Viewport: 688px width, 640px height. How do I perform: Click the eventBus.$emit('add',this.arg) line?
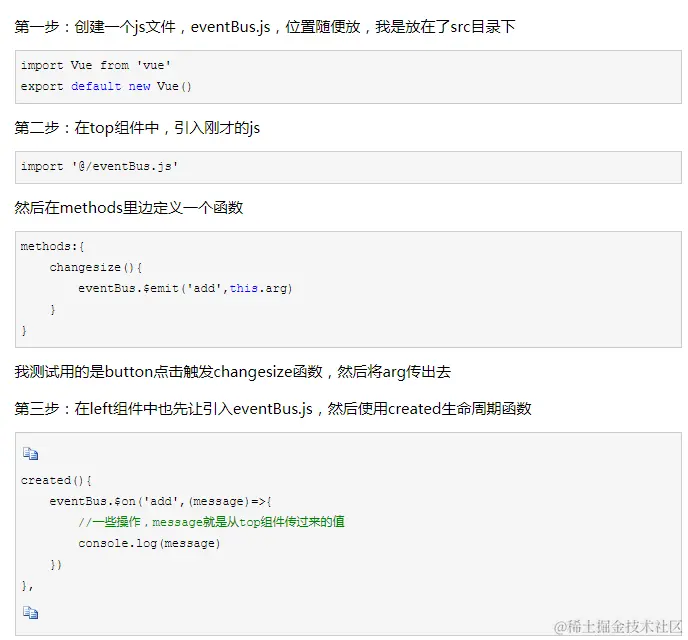(x=185, y=288)
